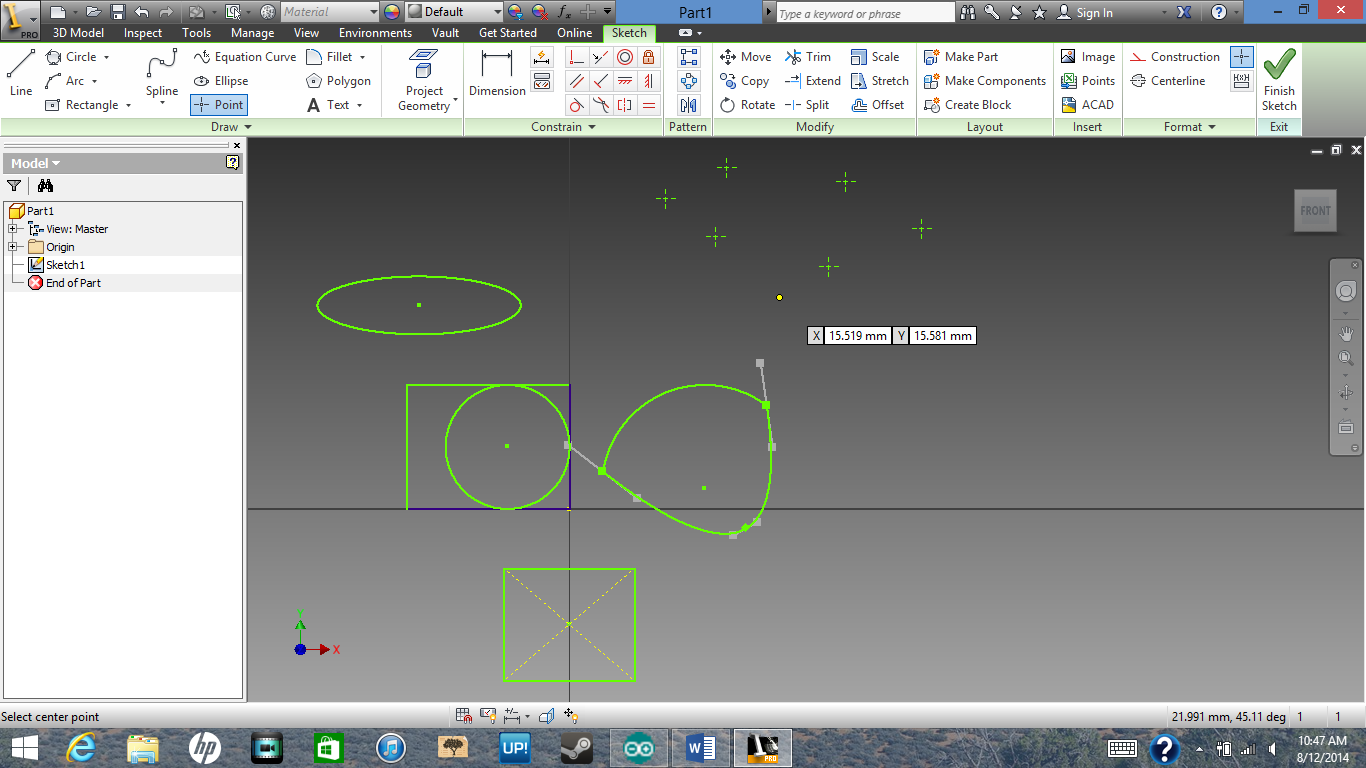Screen dimensions: 1366x768
Task: Toggle Centerline format
Action: coord(1168,81)
